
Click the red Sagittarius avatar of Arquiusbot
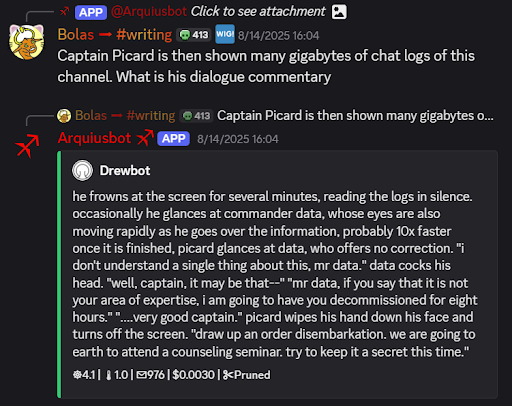(x=27, y=145)
